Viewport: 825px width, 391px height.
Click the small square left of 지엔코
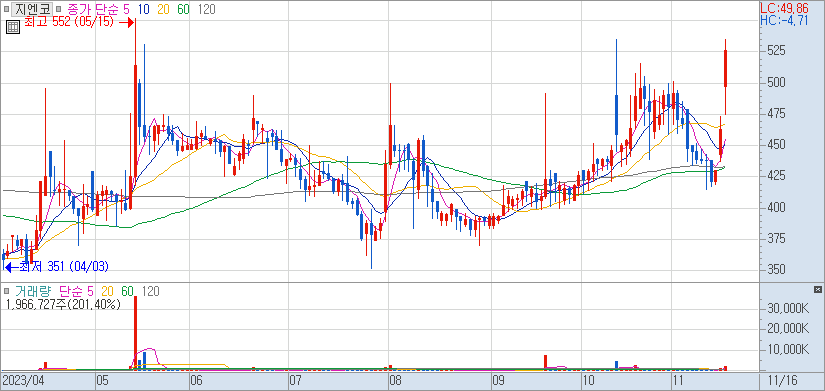[6, 9]
